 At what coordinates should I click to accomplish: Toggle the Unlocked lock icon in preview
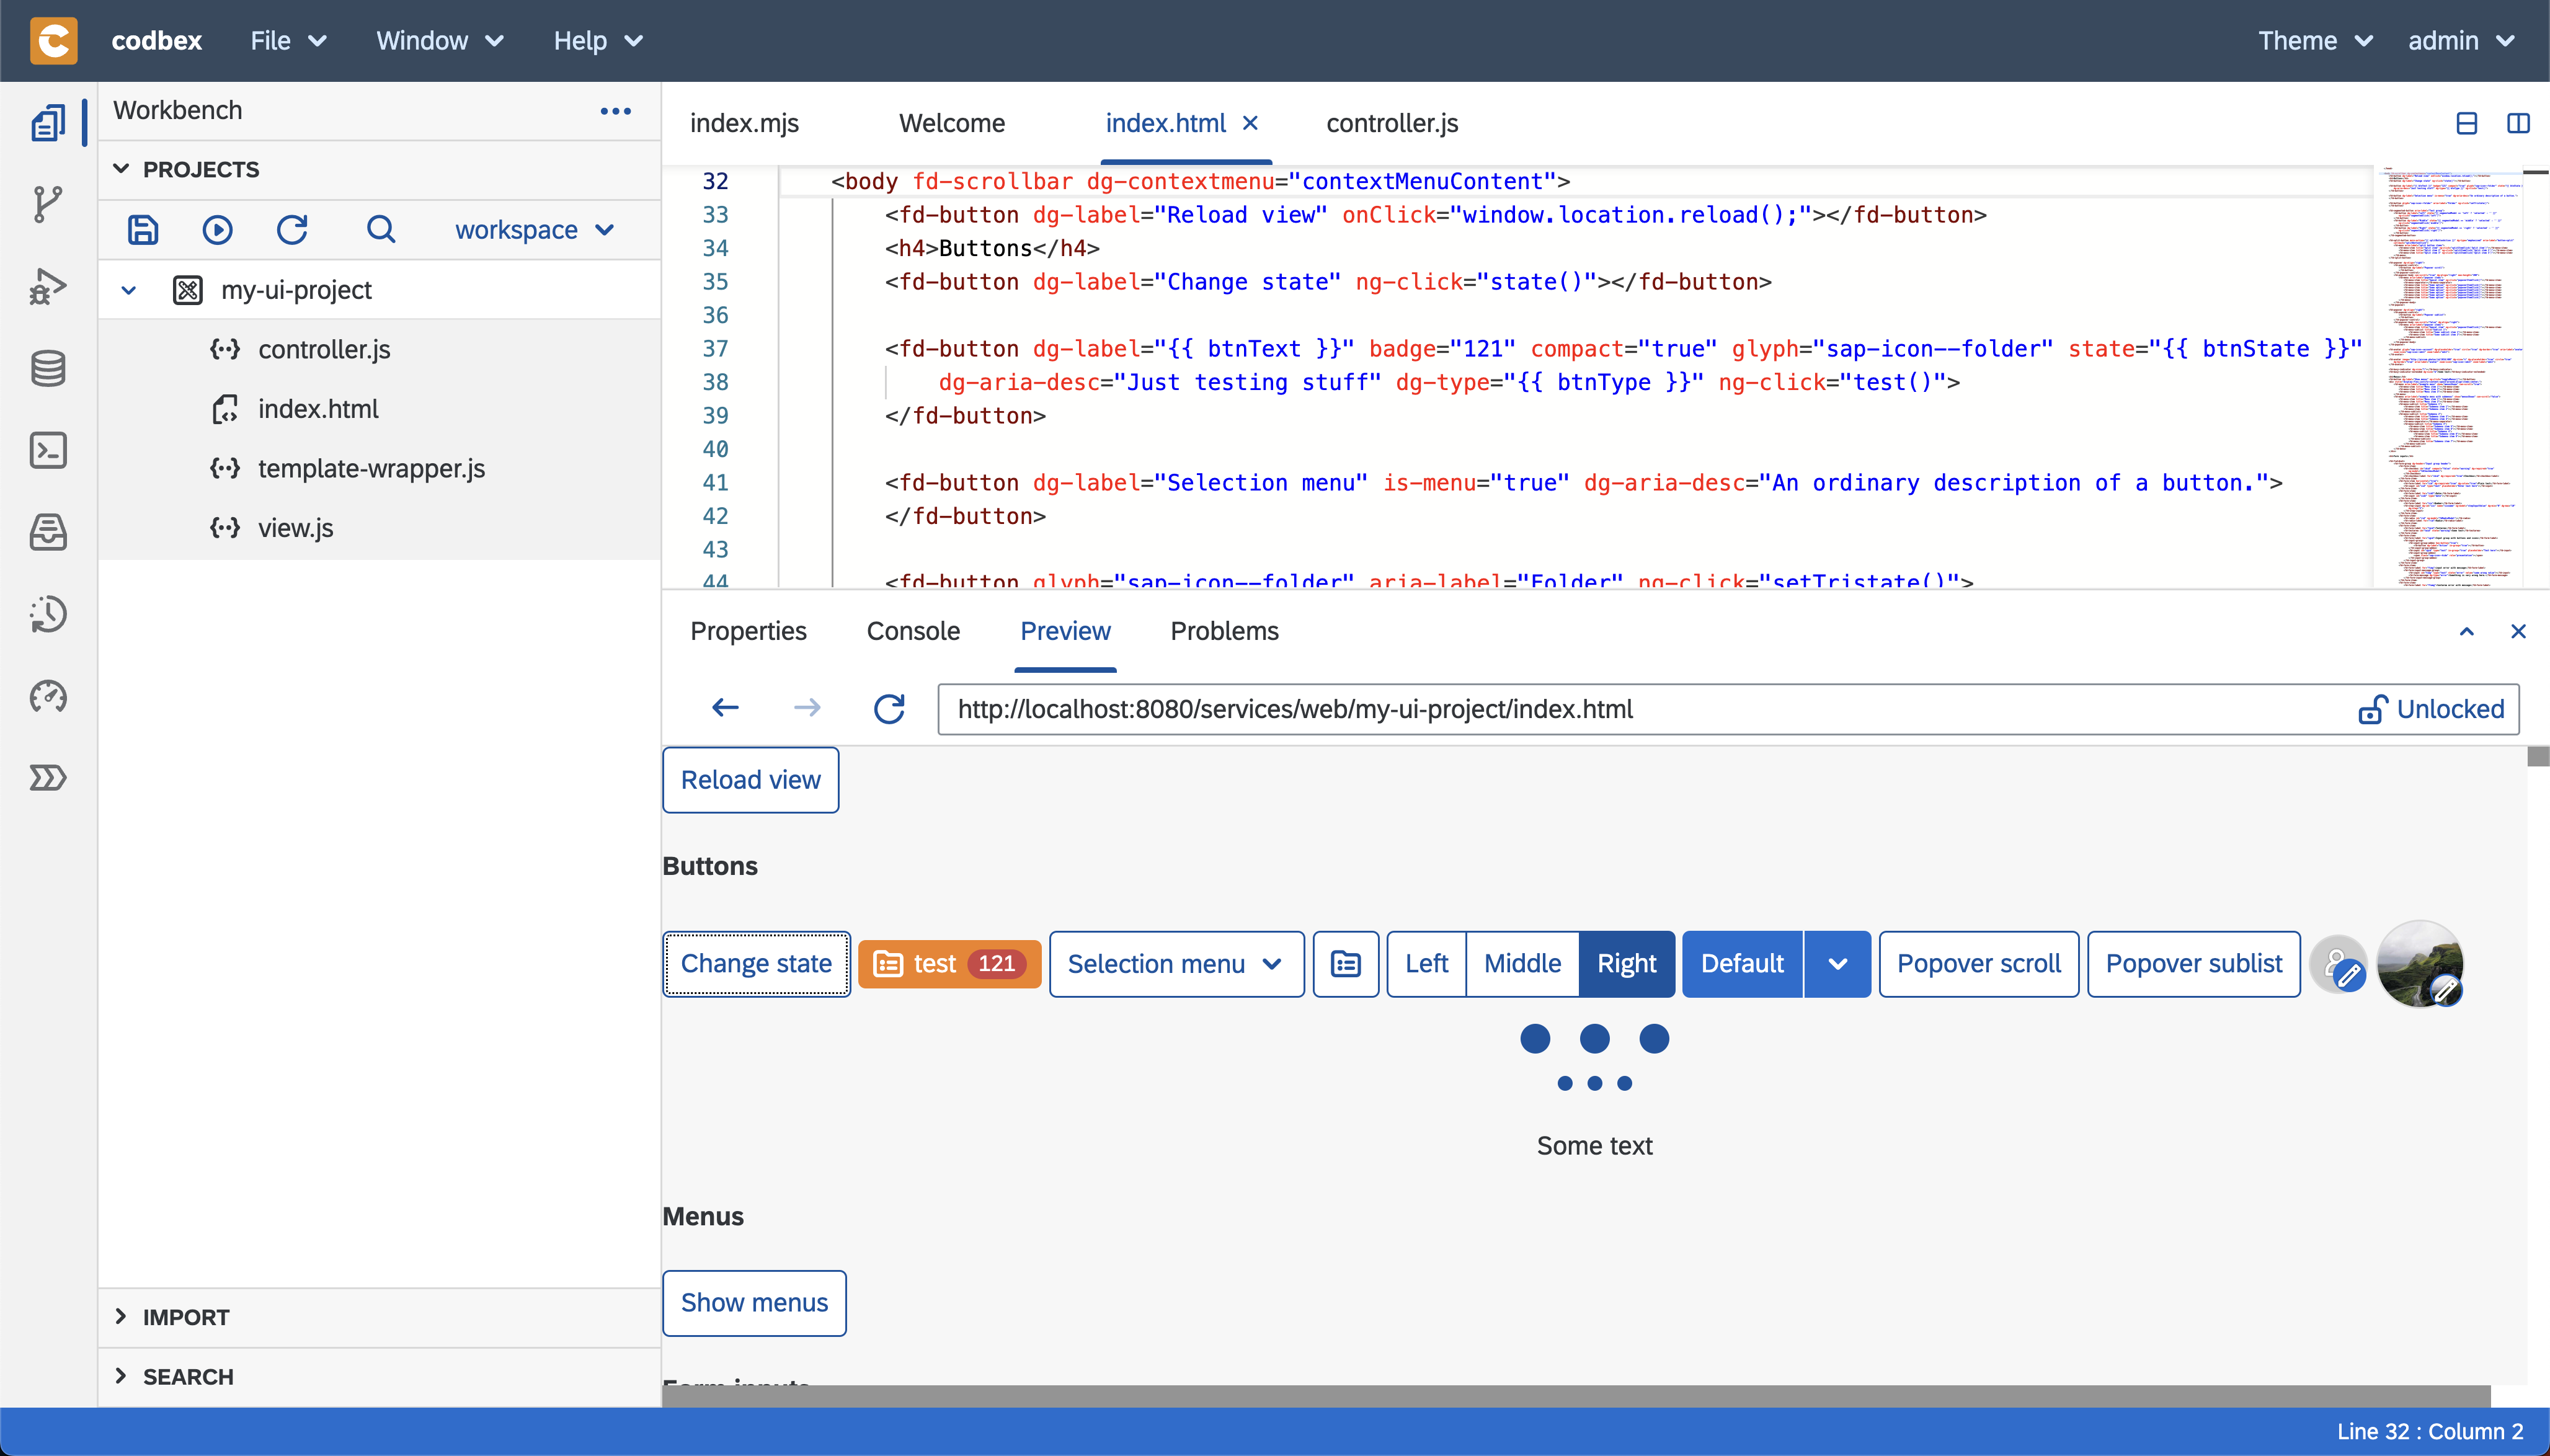pos(2375,708)
